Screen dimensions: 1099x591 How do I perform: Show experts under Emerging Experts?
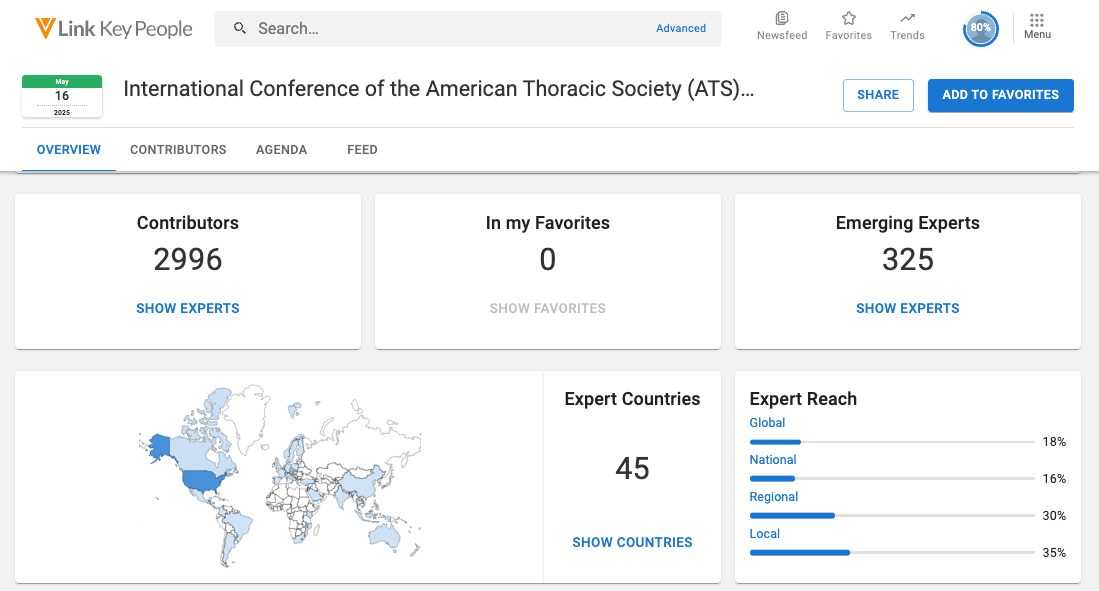pos(907,309)
